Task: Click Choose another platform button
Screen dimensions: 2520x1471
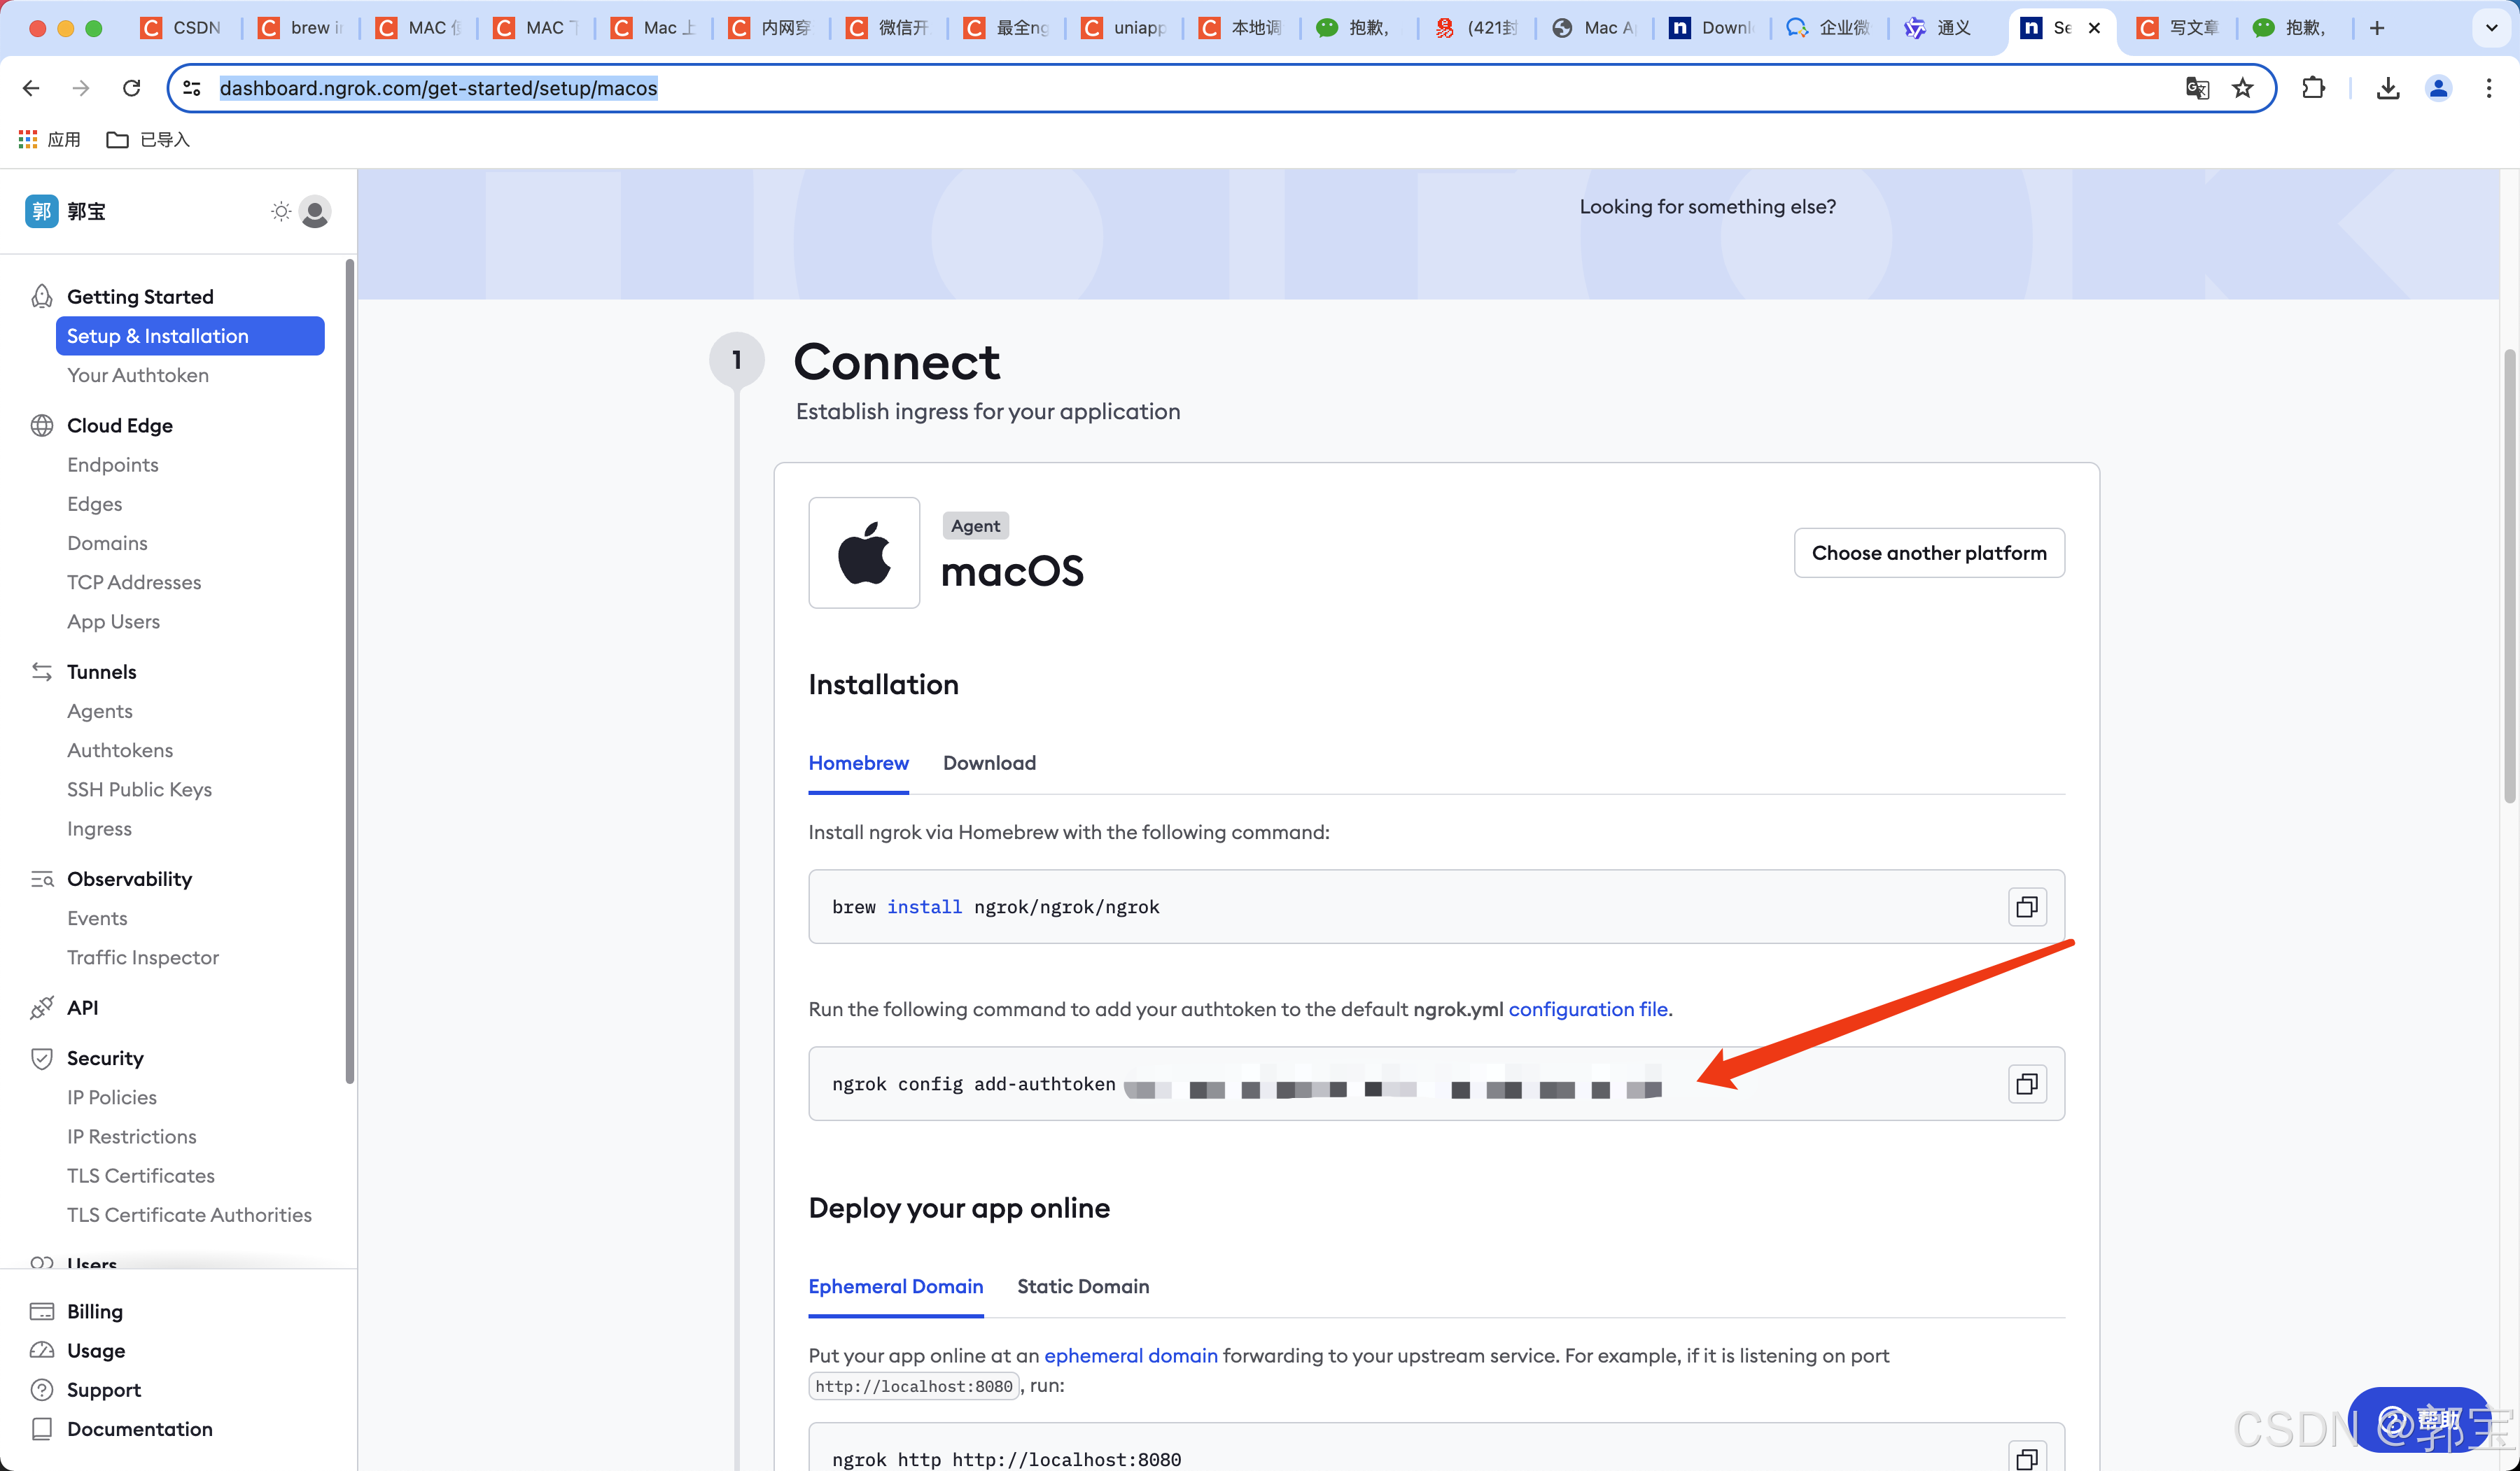Action: [1928, 553]
